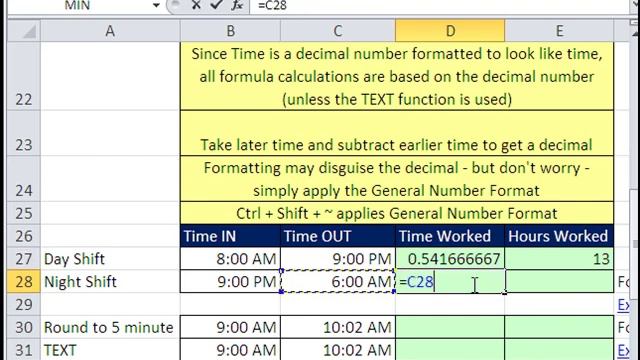The height and width of the screenshot is (360, 640).
Task: Select row 29 header
Action: [24, 304]
